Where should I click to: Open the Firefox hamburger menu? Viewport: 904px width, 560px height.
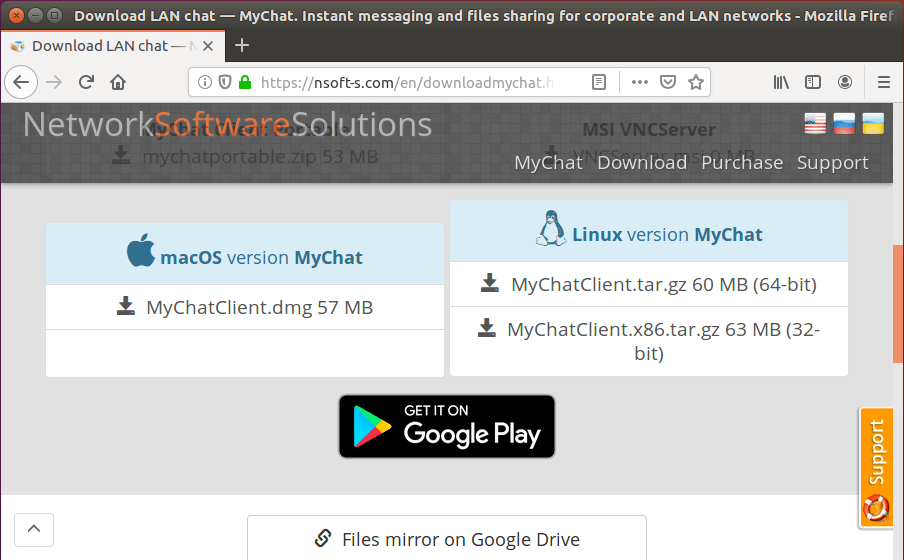click(x=883, y=82)
